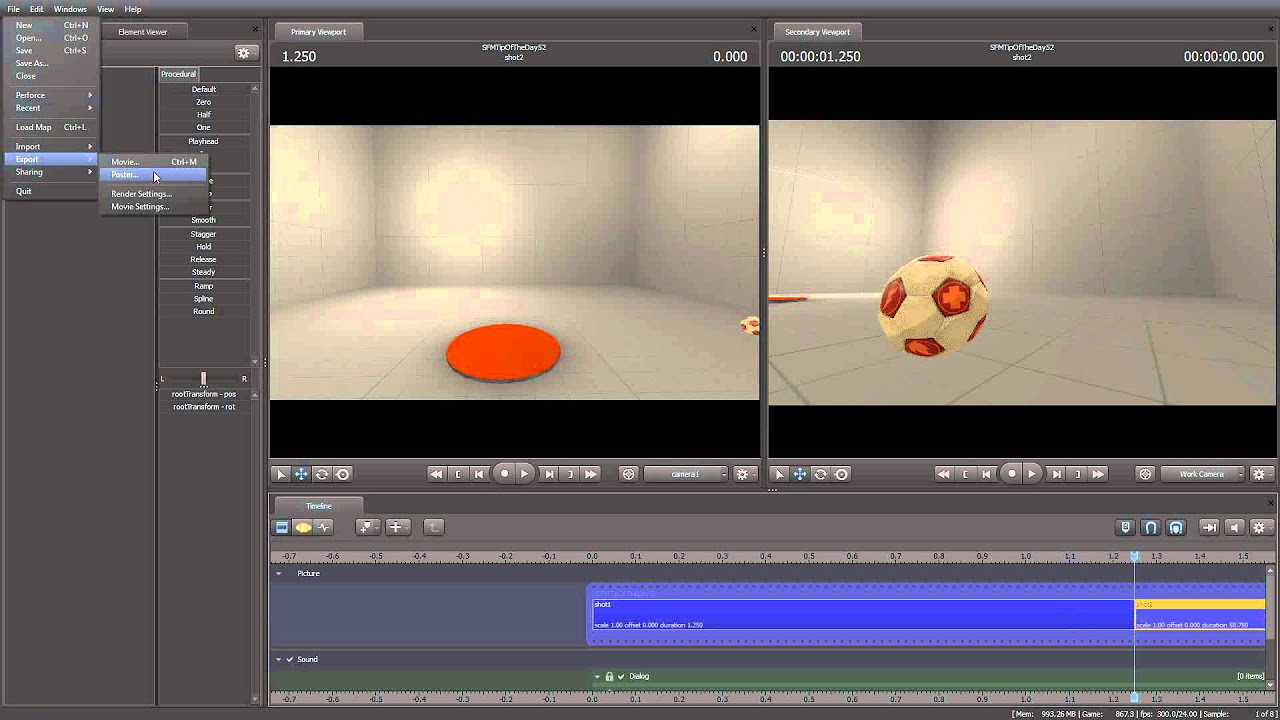The height and width of the screenshot is (720, 1280).
Task: Step back one frame in Primary Viewport
Action: click(479, 474)
